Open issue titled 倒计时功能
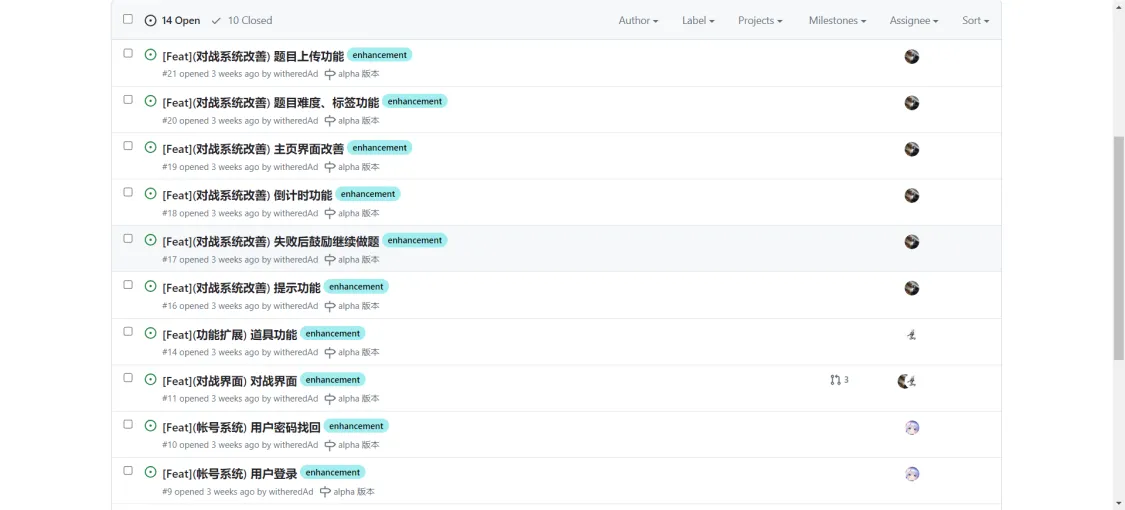1125x510 pixels. [248, 195]
